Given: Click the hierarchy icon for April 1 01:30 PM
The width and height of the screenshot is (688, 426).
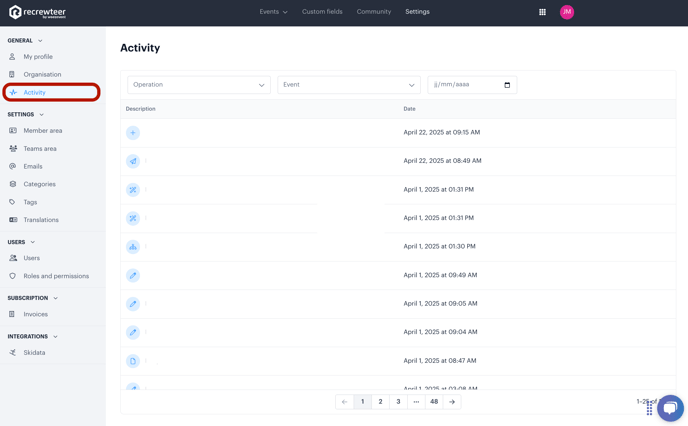Looking at the screenshot, I should 133,247.
